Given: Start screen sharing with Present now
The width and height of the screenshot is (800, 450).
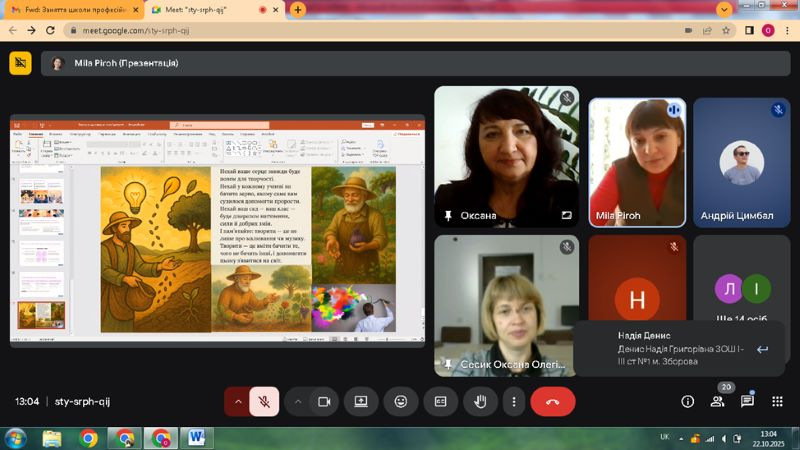Looking at the screenshot, I should pos(360,401).
